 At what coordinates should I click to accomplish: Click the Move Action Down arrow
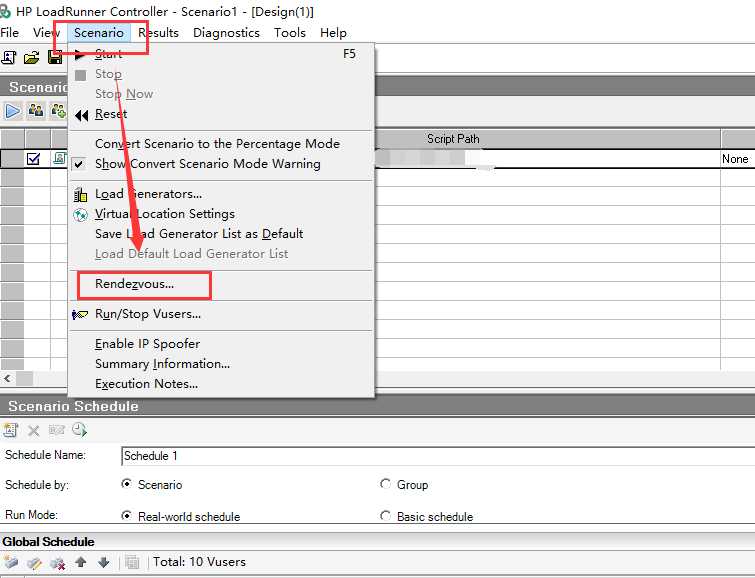[104, 562]
